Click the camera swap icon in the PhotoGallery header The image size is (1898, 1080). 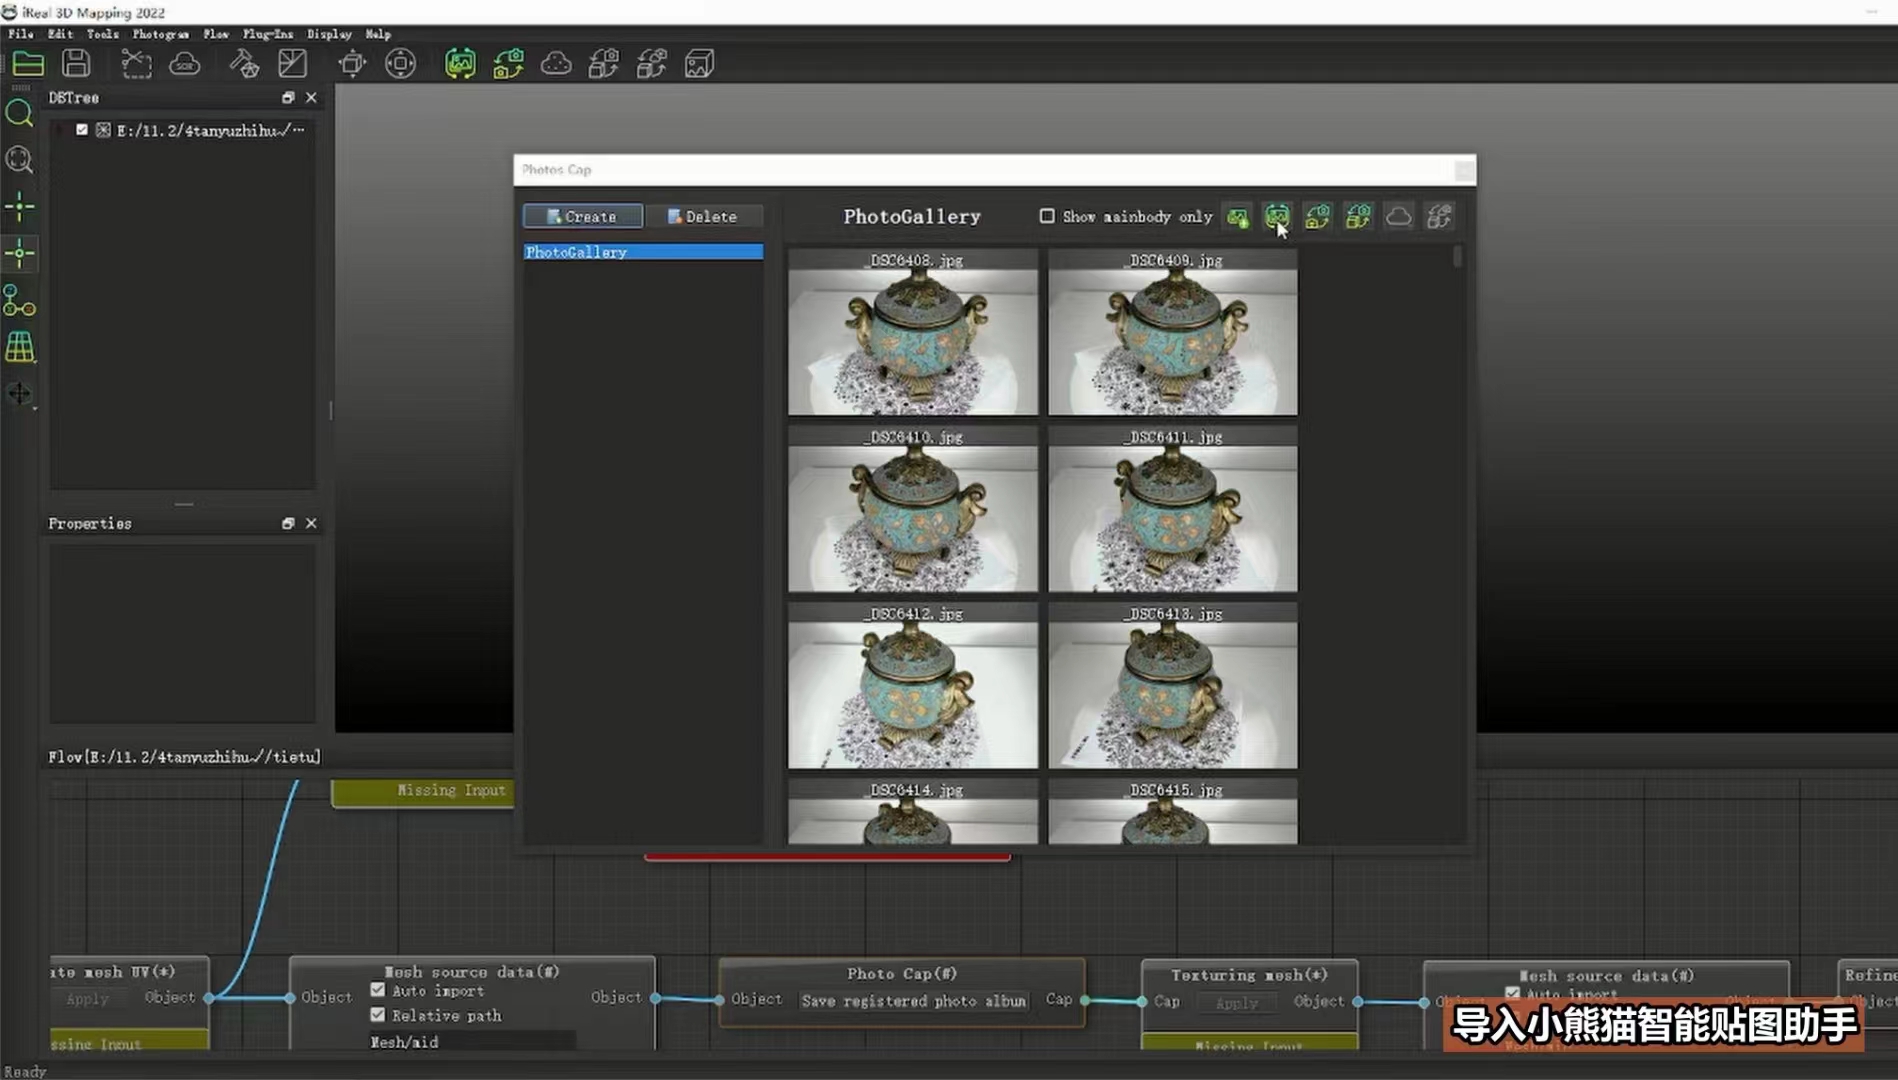pos(1318,216)
